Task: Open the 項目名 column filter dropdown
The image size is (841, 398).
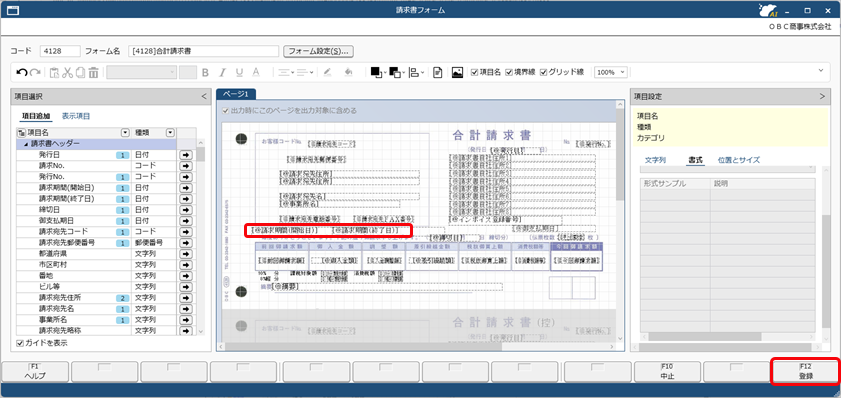Action: [x=126, y=132]
